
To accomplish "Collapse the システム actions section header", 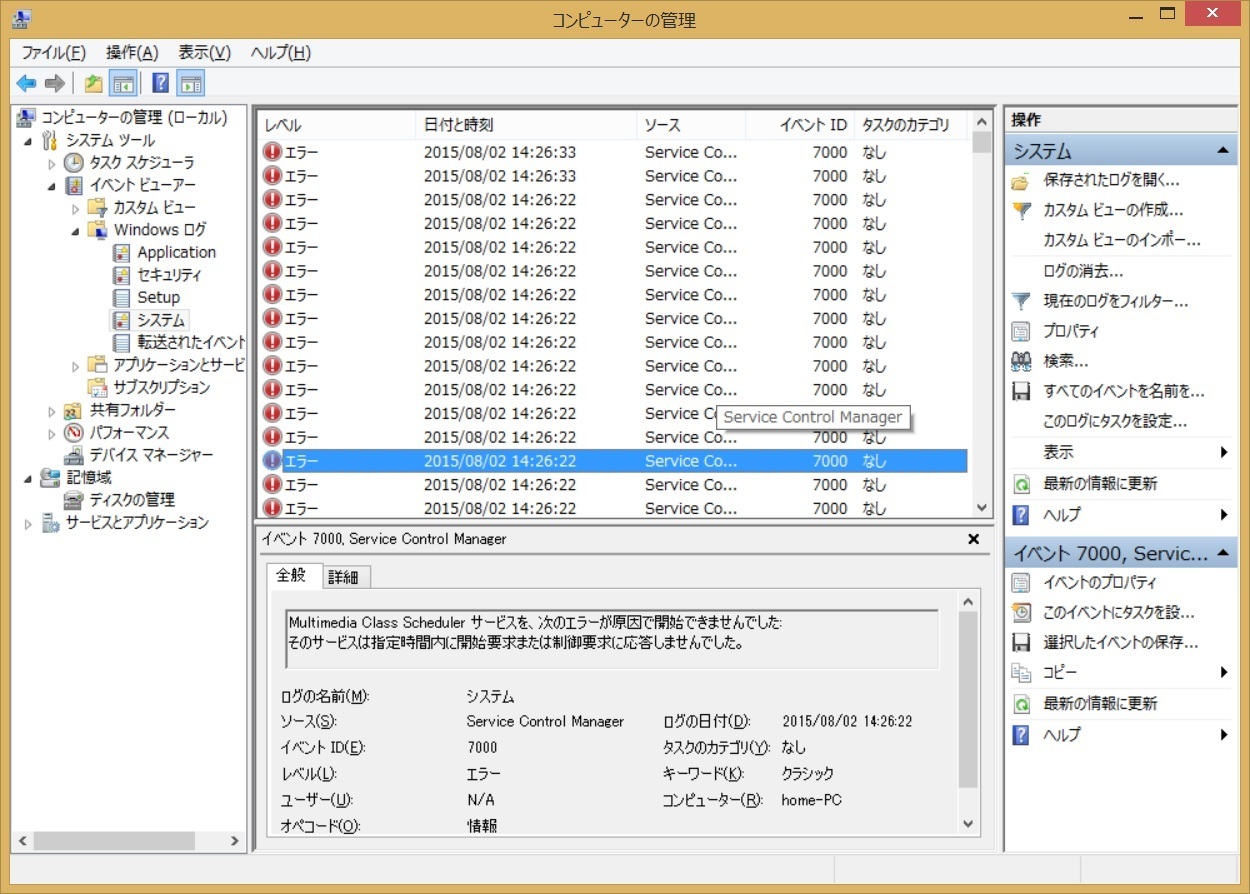I will [1221, 151].
